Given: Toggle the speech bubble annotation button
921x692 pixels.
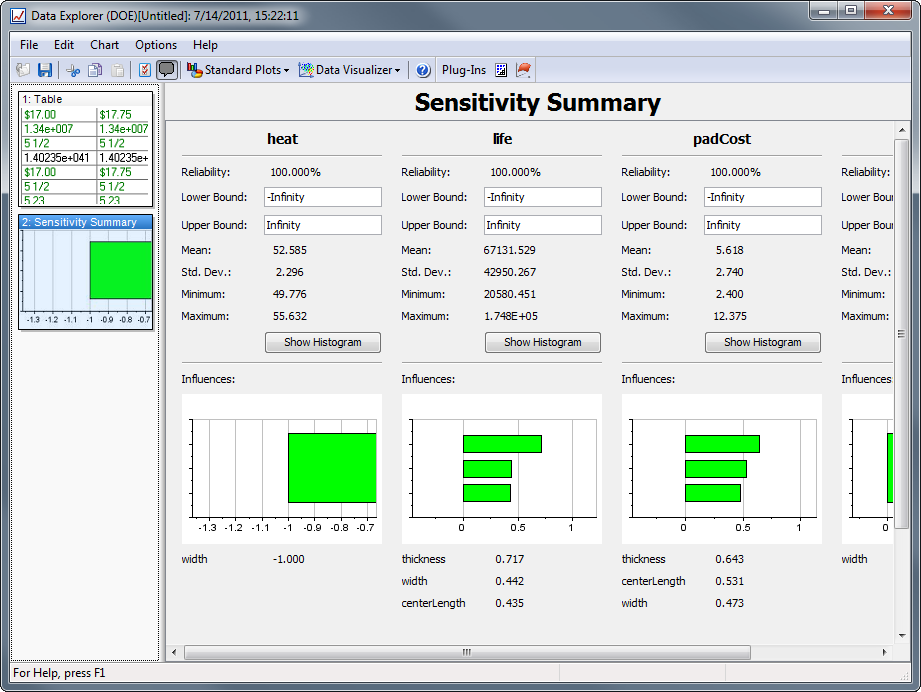Looking at the screenshot, I should 166,70.
